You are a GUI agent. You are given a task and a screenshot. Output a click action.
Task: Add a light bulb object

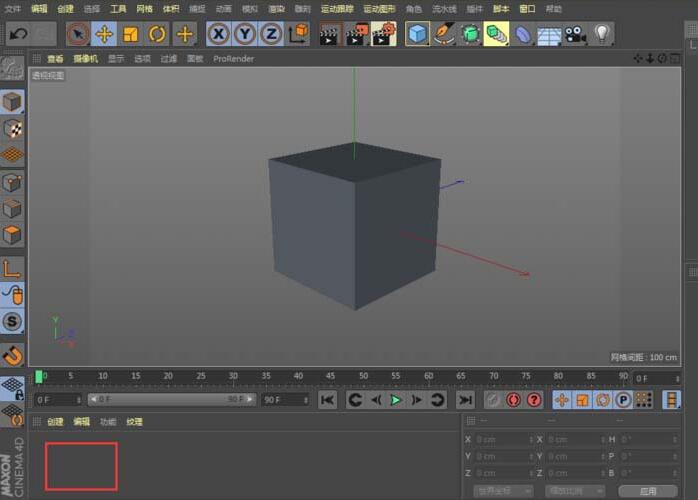coord(602,34)
